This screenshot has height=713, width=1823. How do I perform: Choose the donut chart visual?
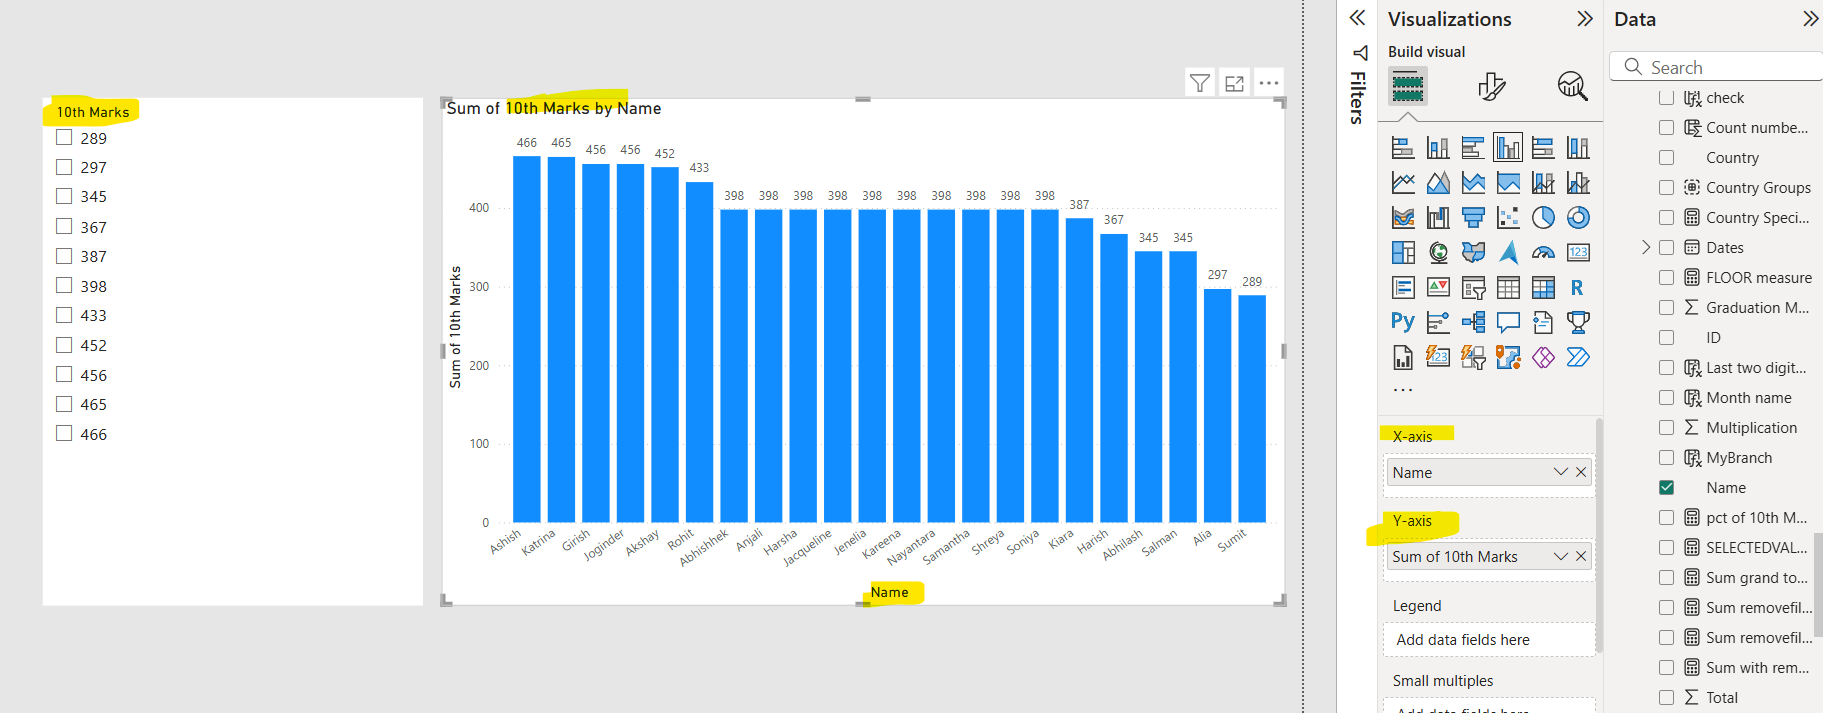1578,218
